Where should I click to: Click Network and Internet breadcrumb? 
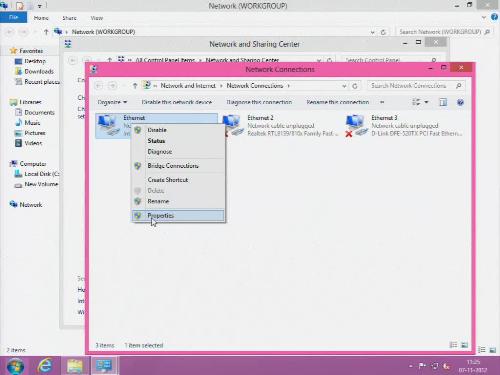coord(188,86)
